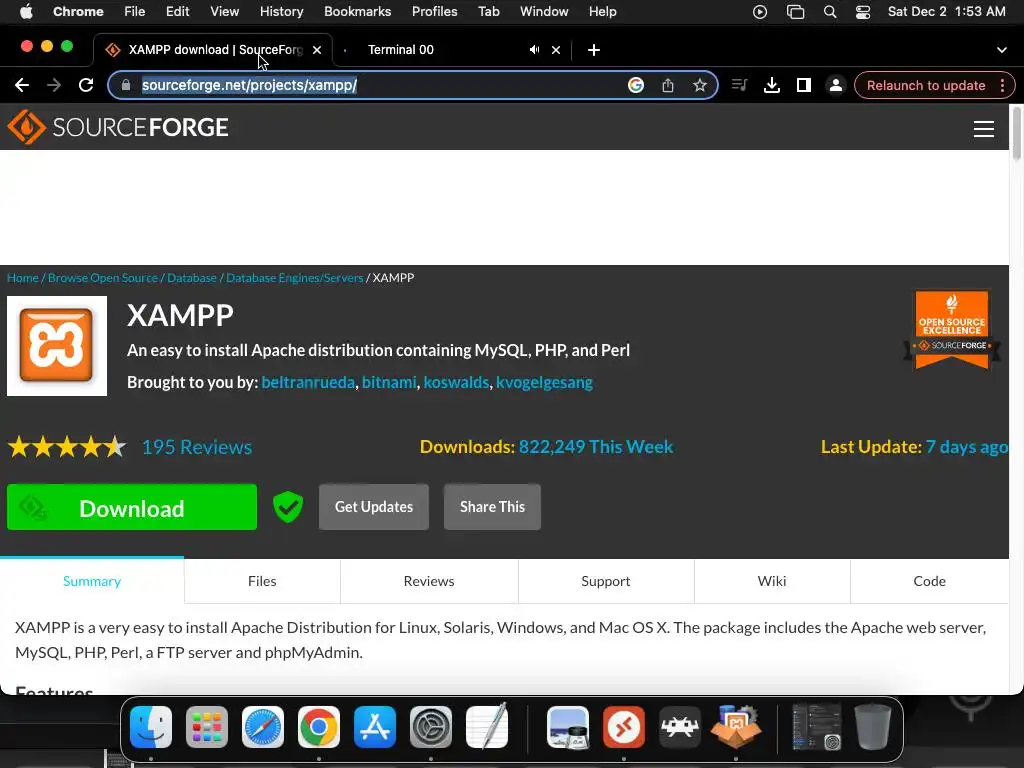Image resolution: width=1024 pixels, height=768 pixels.
Task: Click the share page icon in address bar
Action: click(667, 85)
